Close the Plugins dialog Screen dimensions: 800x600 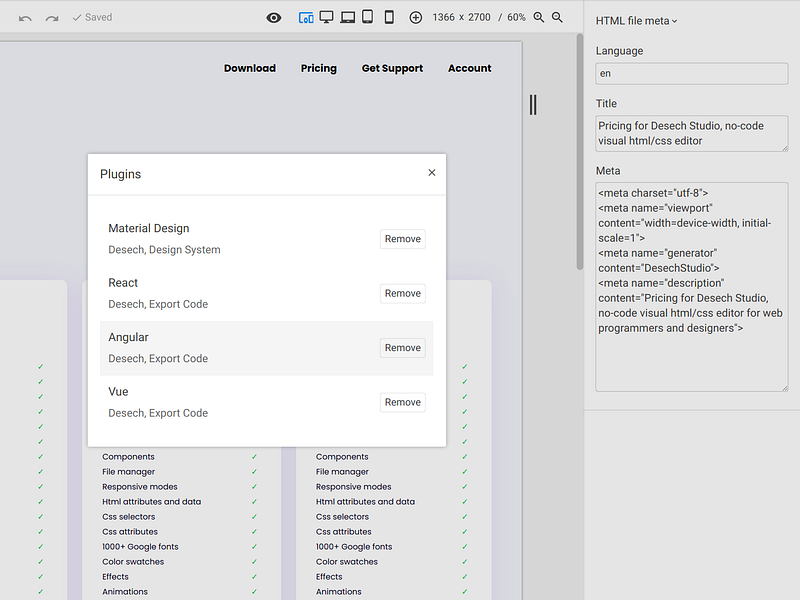coord(432,172)
